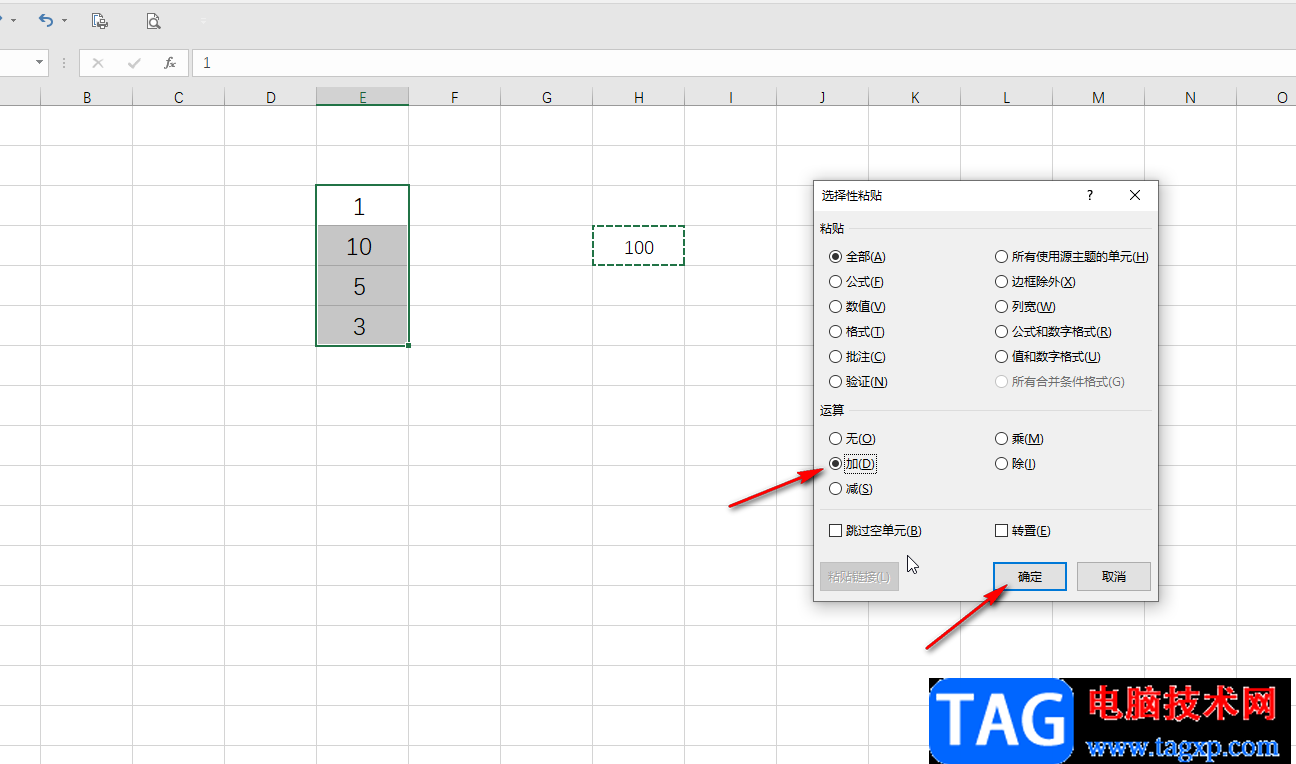
Task: Click into the formula bar showing 1
Action: pyautogui.click(x=743, y=63)
